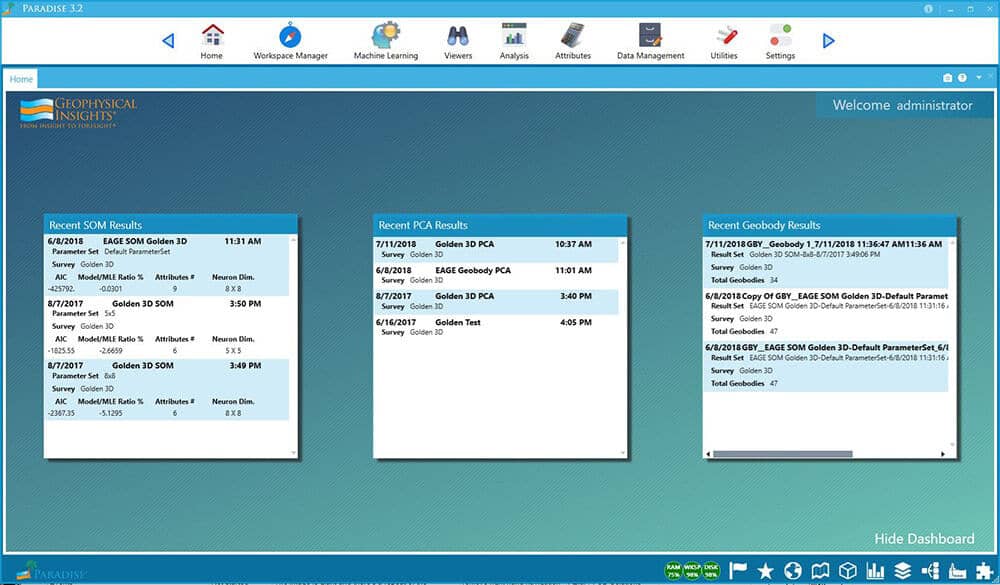Open Workspace Manager
The height and width of the screenshot is (585, 1000).
pyautogui.click(x=290, y=41)
